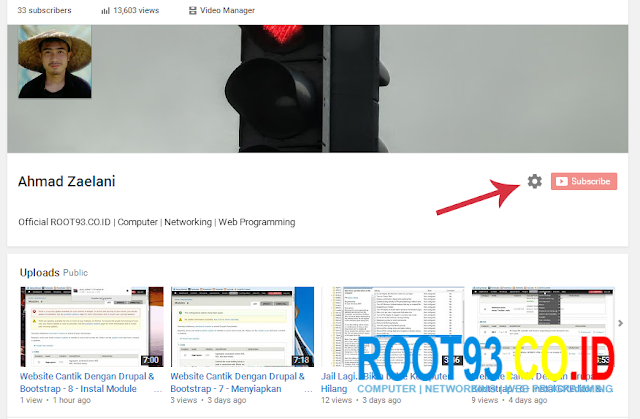Open the Uploads section heading
The image size is (640, 419).
click(40, 273)
